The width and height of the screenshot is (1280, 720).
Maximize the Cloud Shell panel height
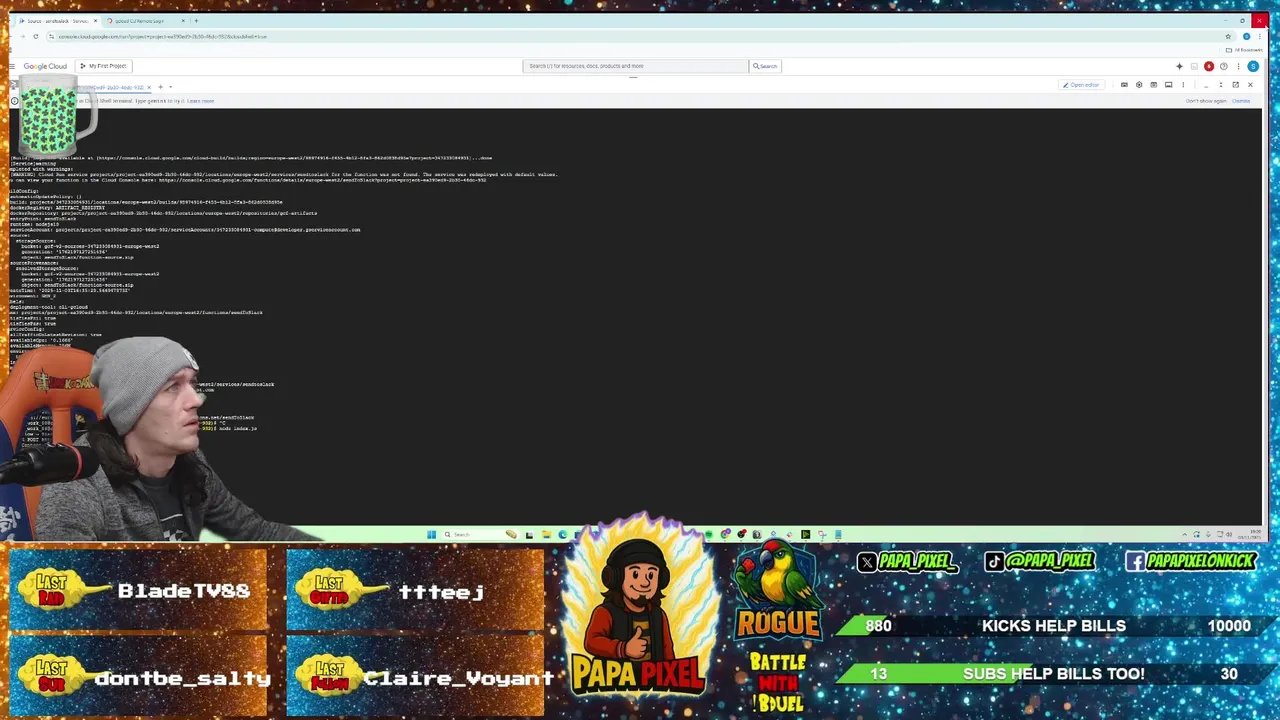click(1221, 85)
